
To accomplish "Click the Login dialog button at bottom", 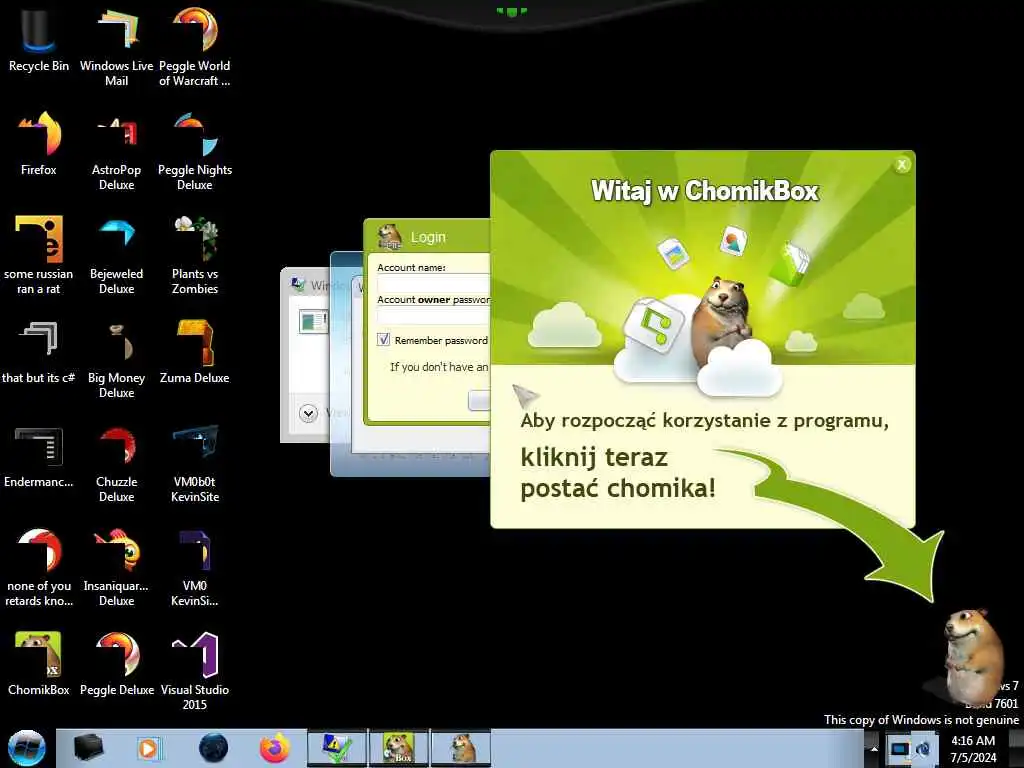I will click(479, 400).
